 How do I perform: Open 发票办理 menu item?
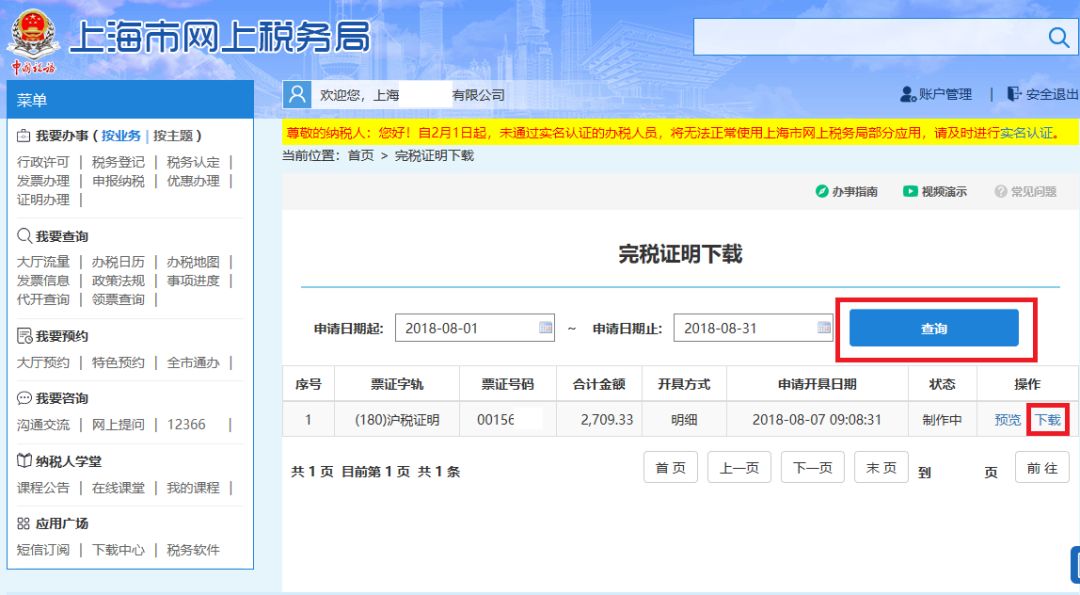click(x=43, y=180)
